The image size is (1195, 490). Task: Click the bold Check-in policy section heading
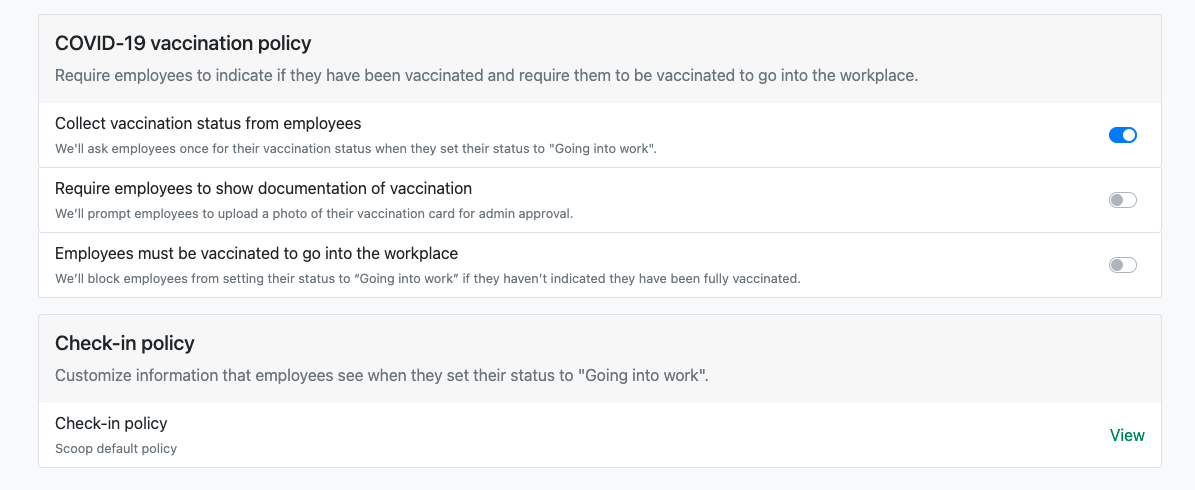pos(125,343)
